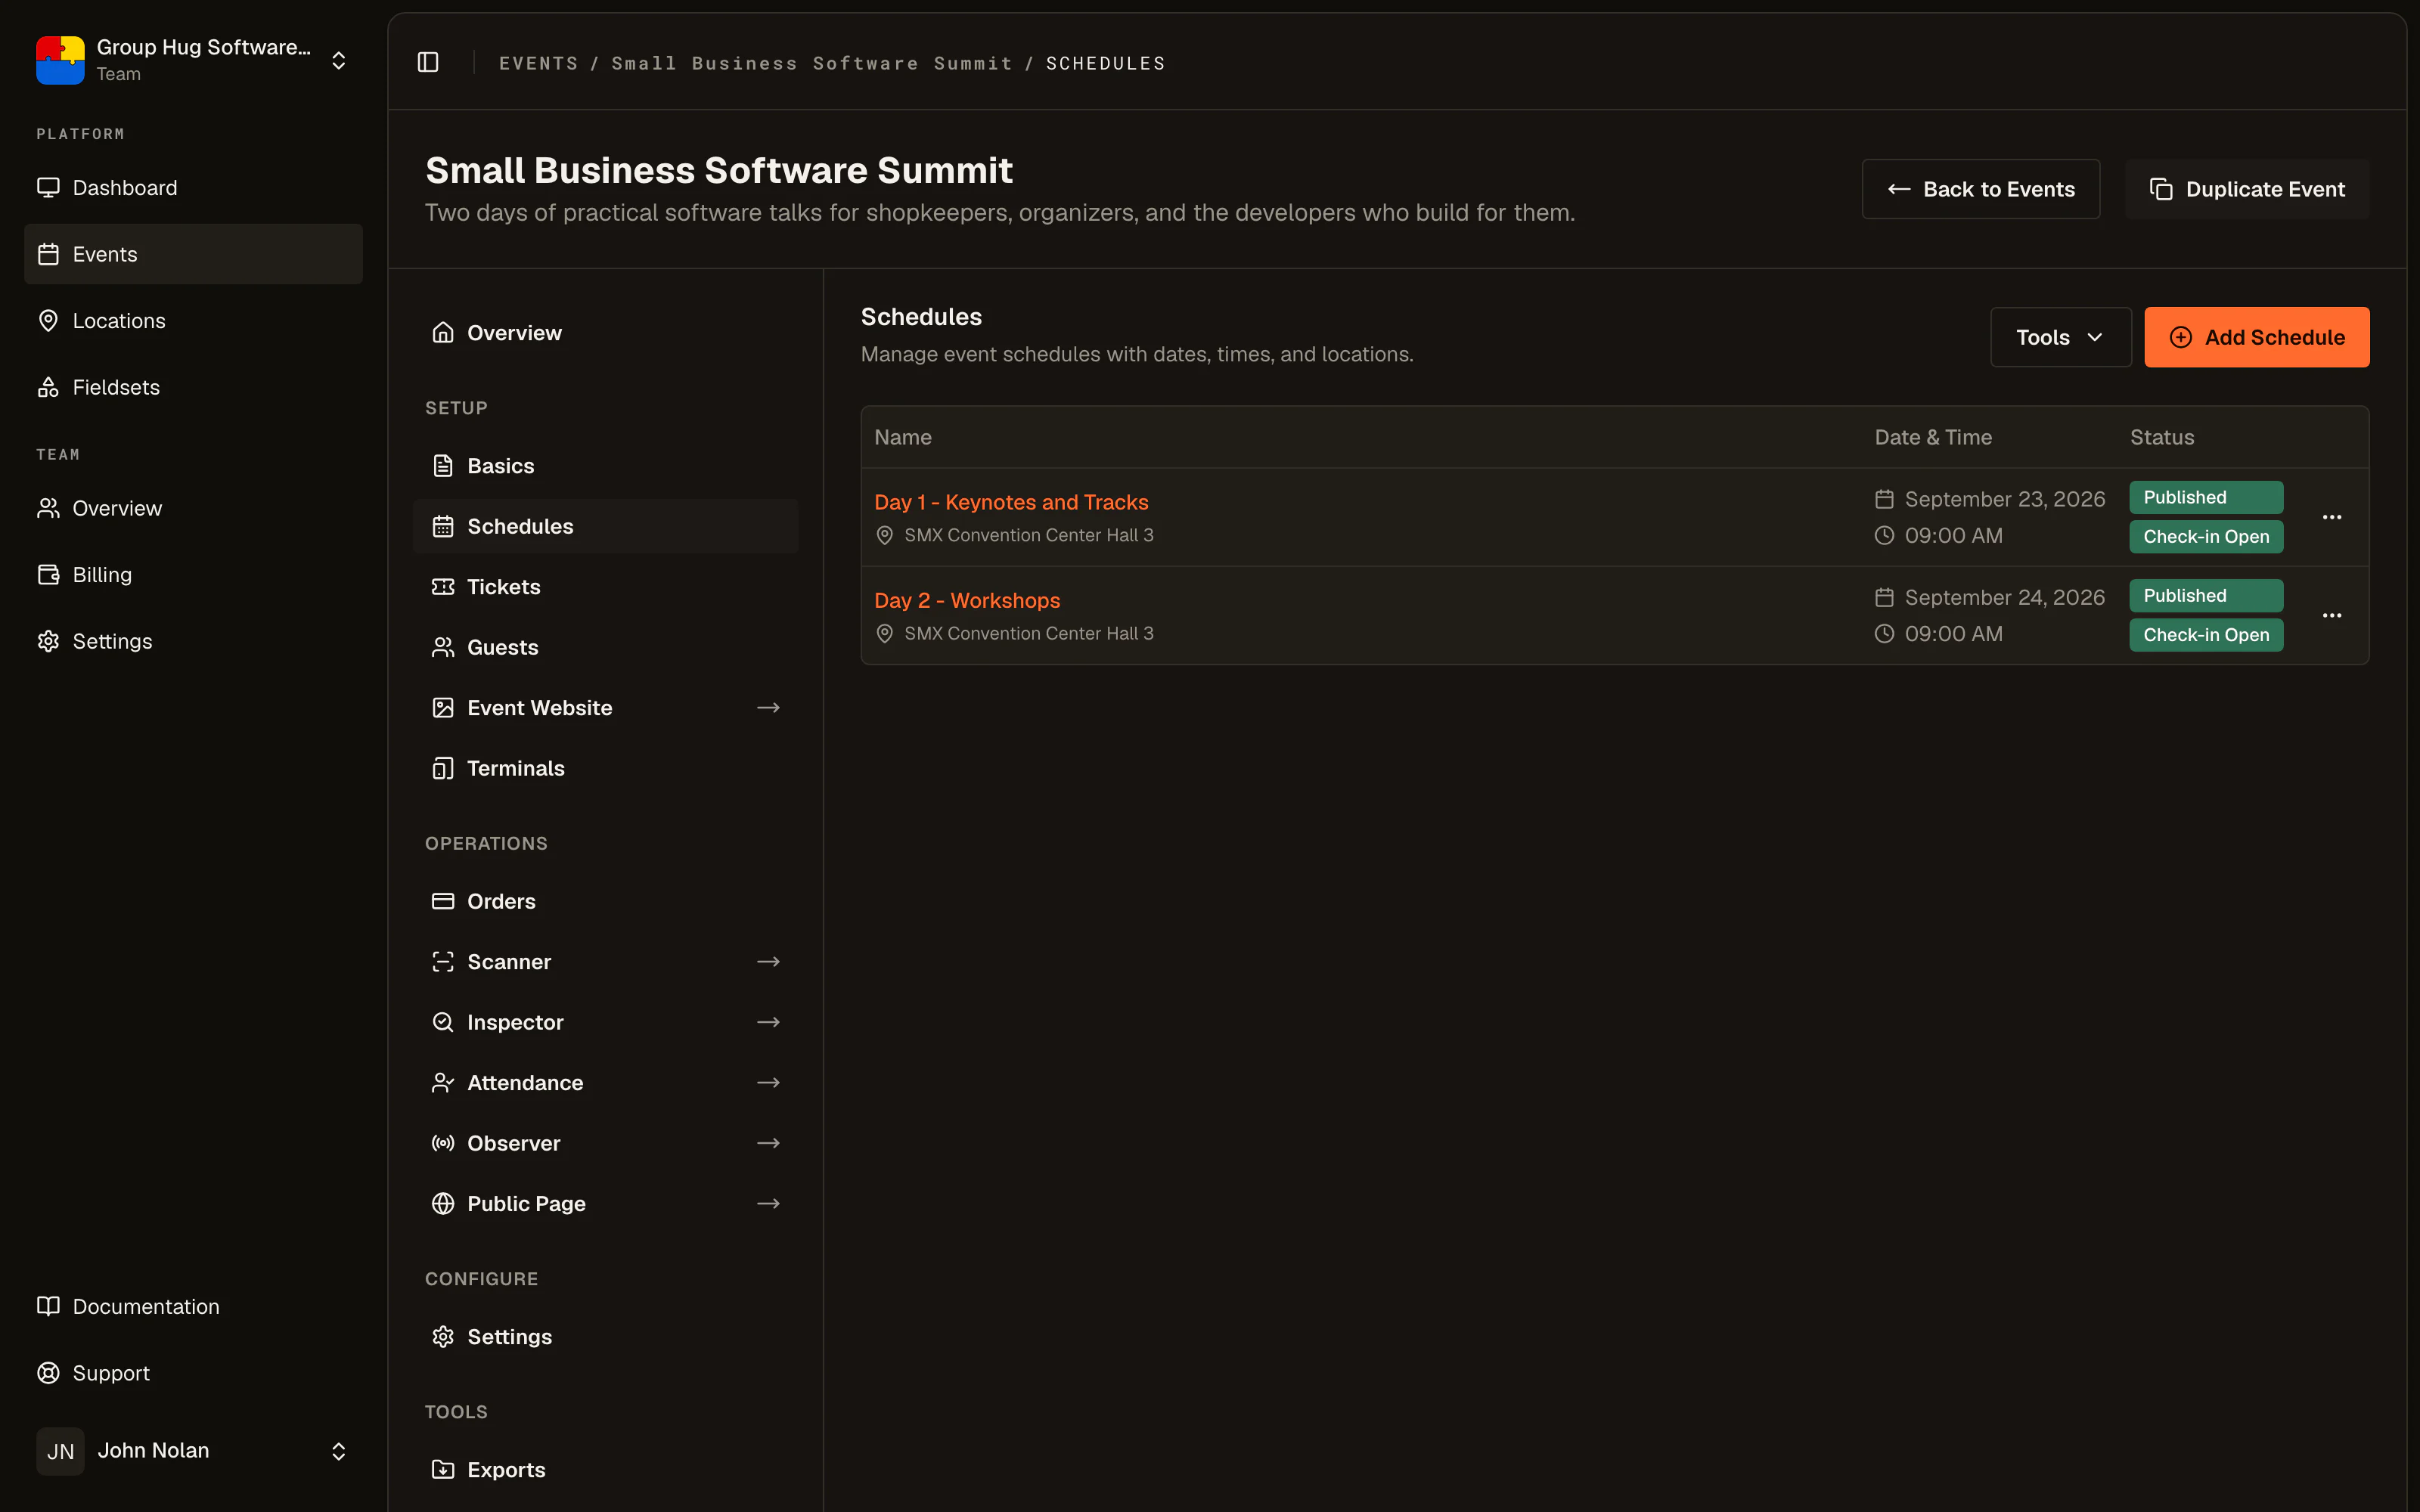
Task: Click Duplicate Event
Action: [x=2247, y=189]
